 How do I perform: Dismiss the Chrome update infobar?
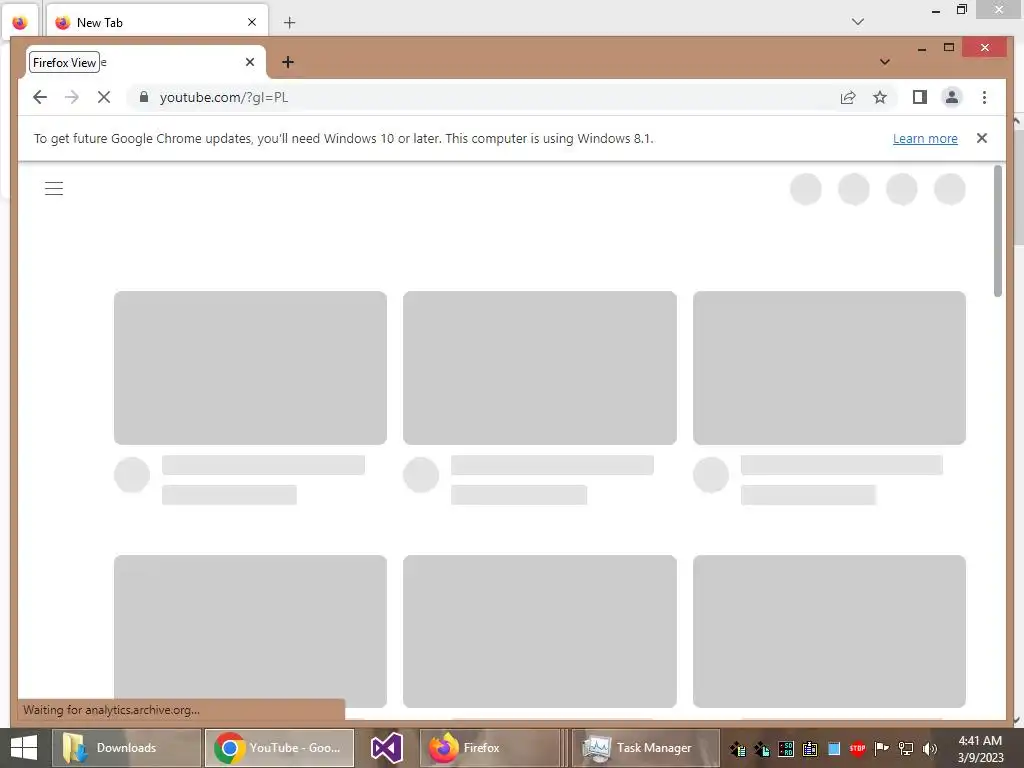point(982,138)
